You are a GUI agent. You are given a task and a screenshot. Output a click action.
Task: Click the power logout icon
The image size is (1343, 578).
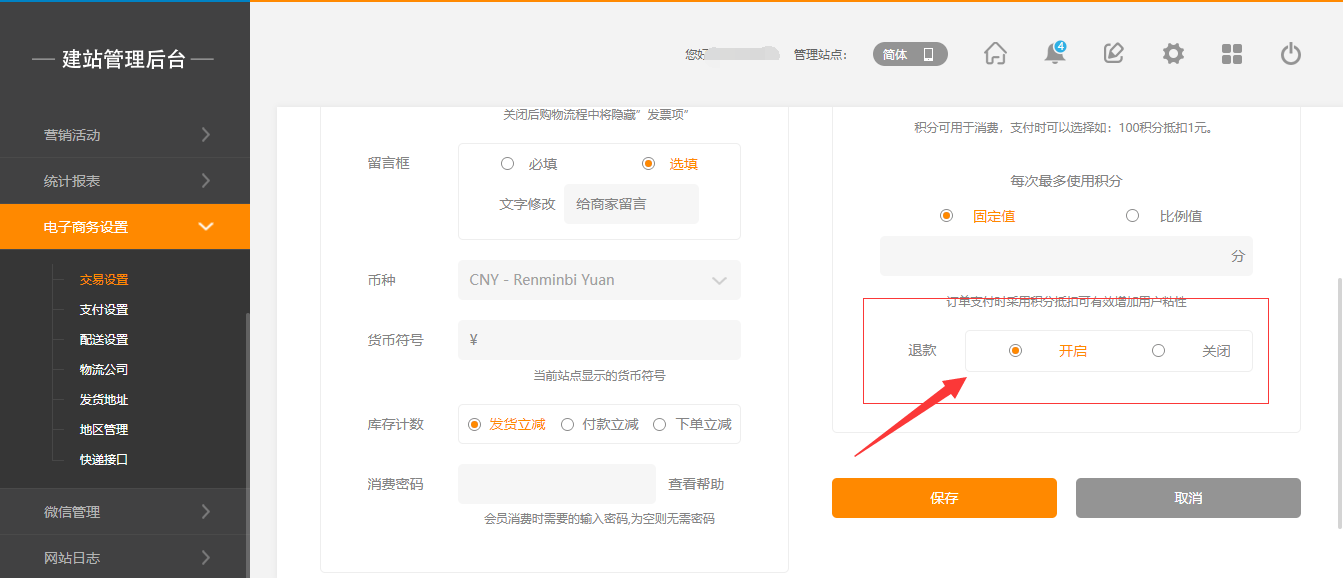point(1291,54)
